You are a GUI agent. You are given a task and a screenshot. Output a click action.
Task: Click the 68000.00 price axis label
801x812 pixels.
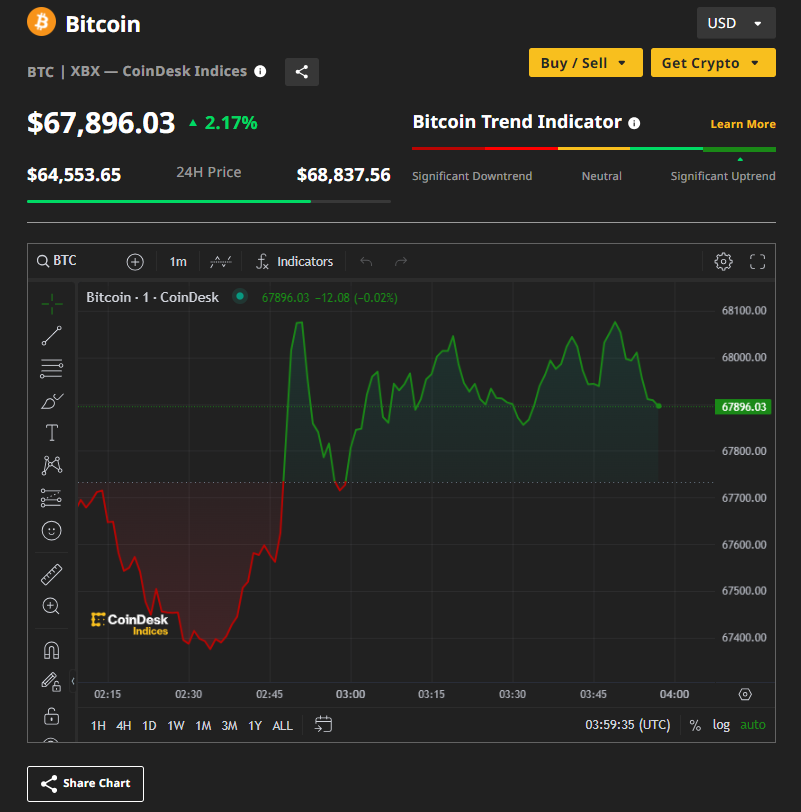click(x=744, y=357)
